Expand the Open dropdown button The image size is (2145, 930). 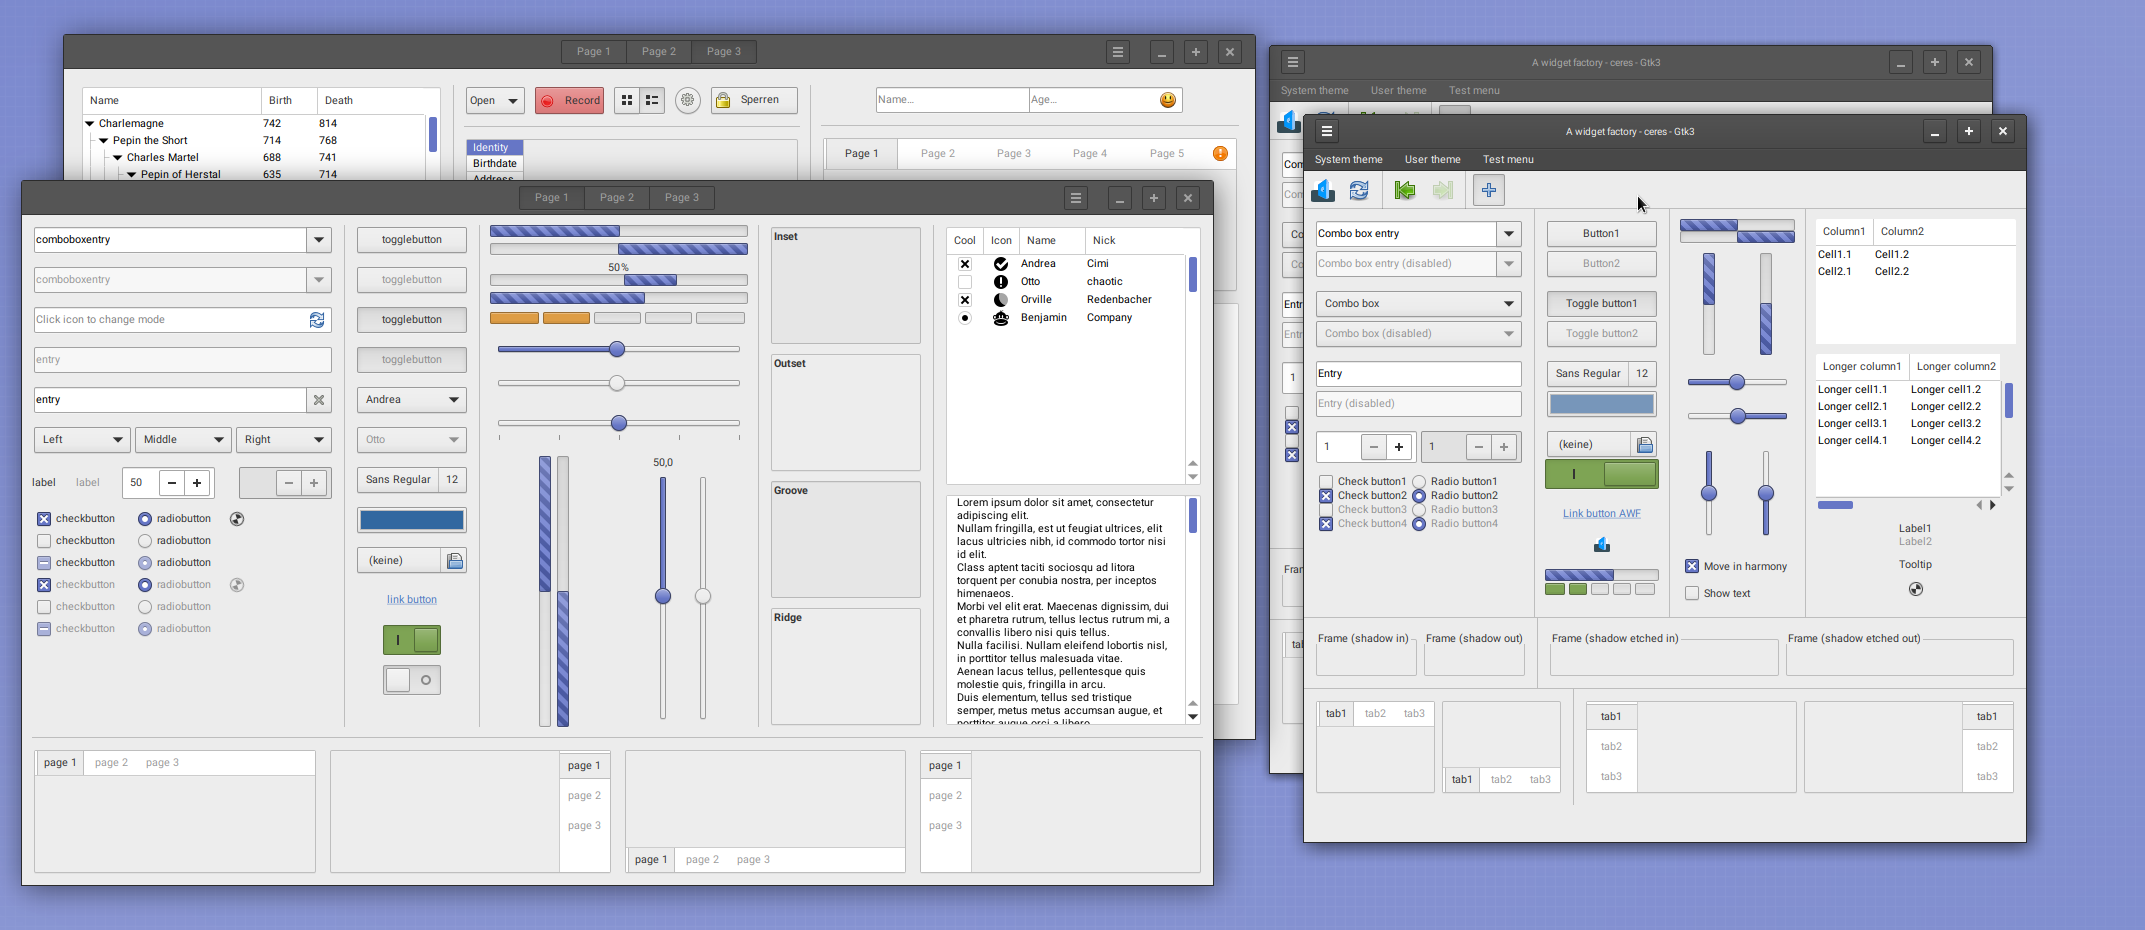coord(512,100)
